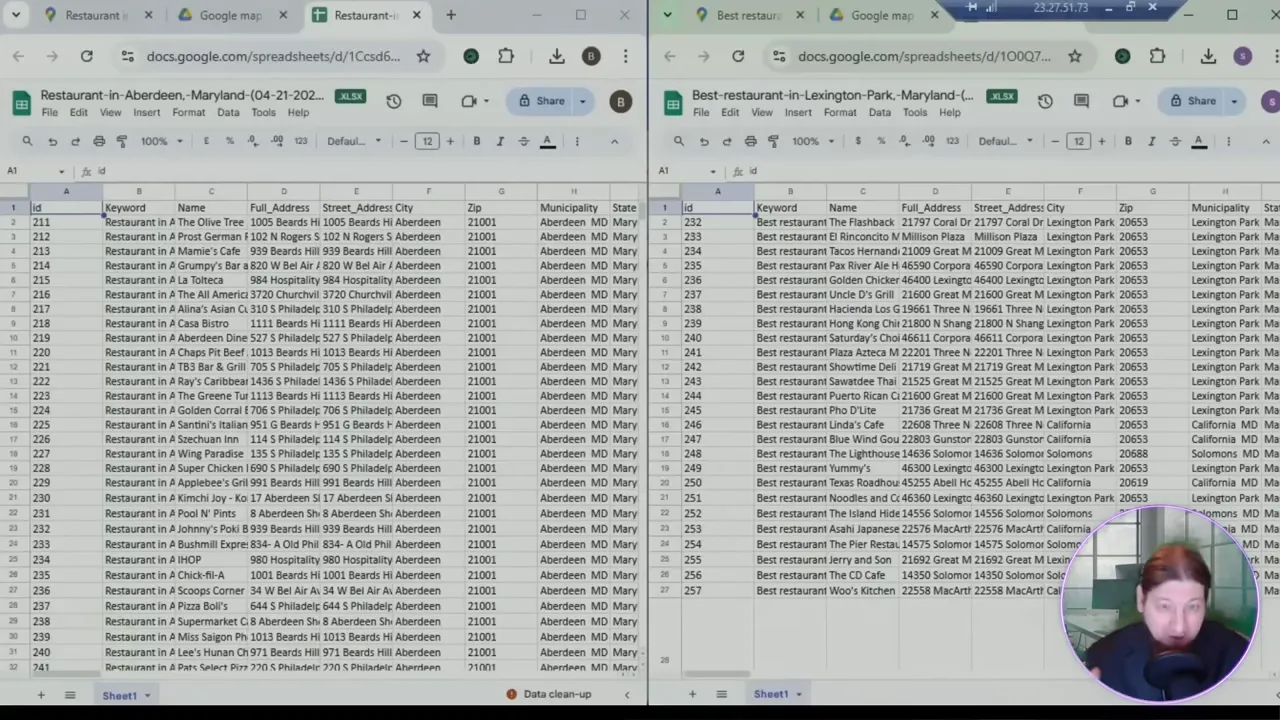Image resolution: width=1280 pixels, height=720 pixels.
Task: Open comments icon in Lexington Park spreadsheet
Action: (1081, 101)
